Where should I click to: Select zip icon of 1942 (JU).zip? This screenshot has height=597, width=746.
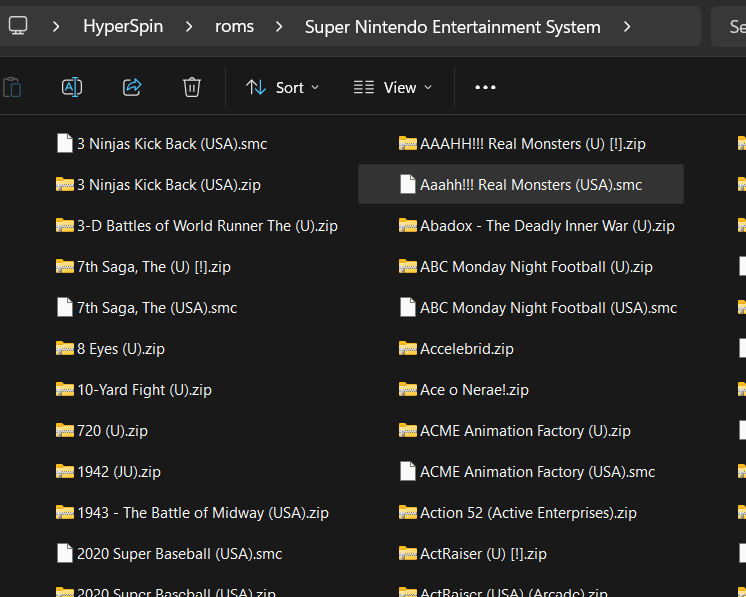click(x=65, y=471)
